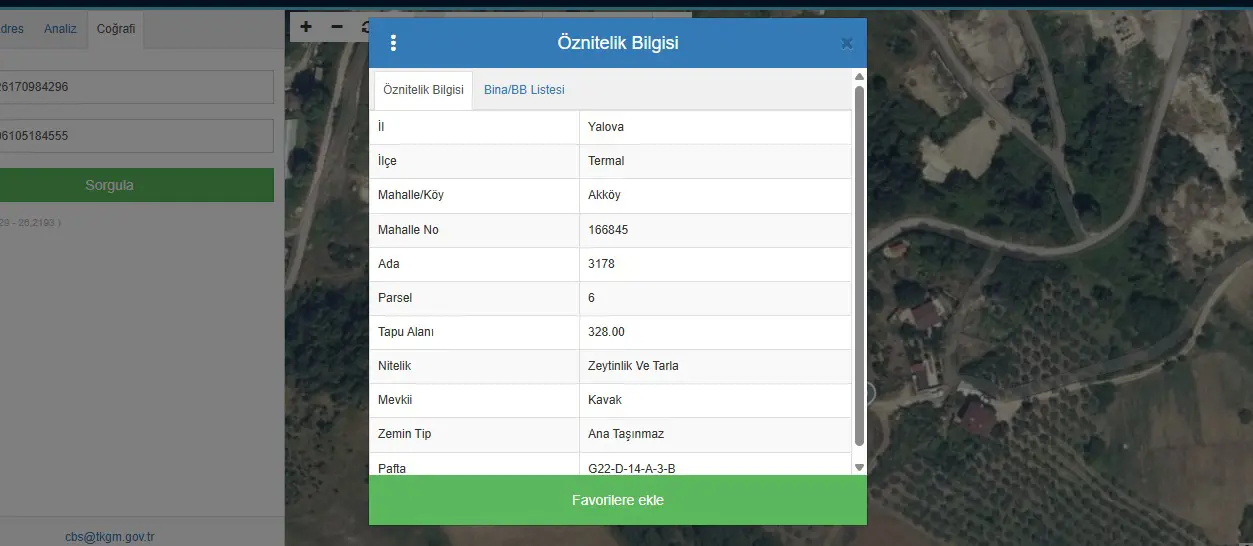Click the dialog's vertical scrollbar thumb
The image size is (1253, 546).
click(x=859, y=266)
